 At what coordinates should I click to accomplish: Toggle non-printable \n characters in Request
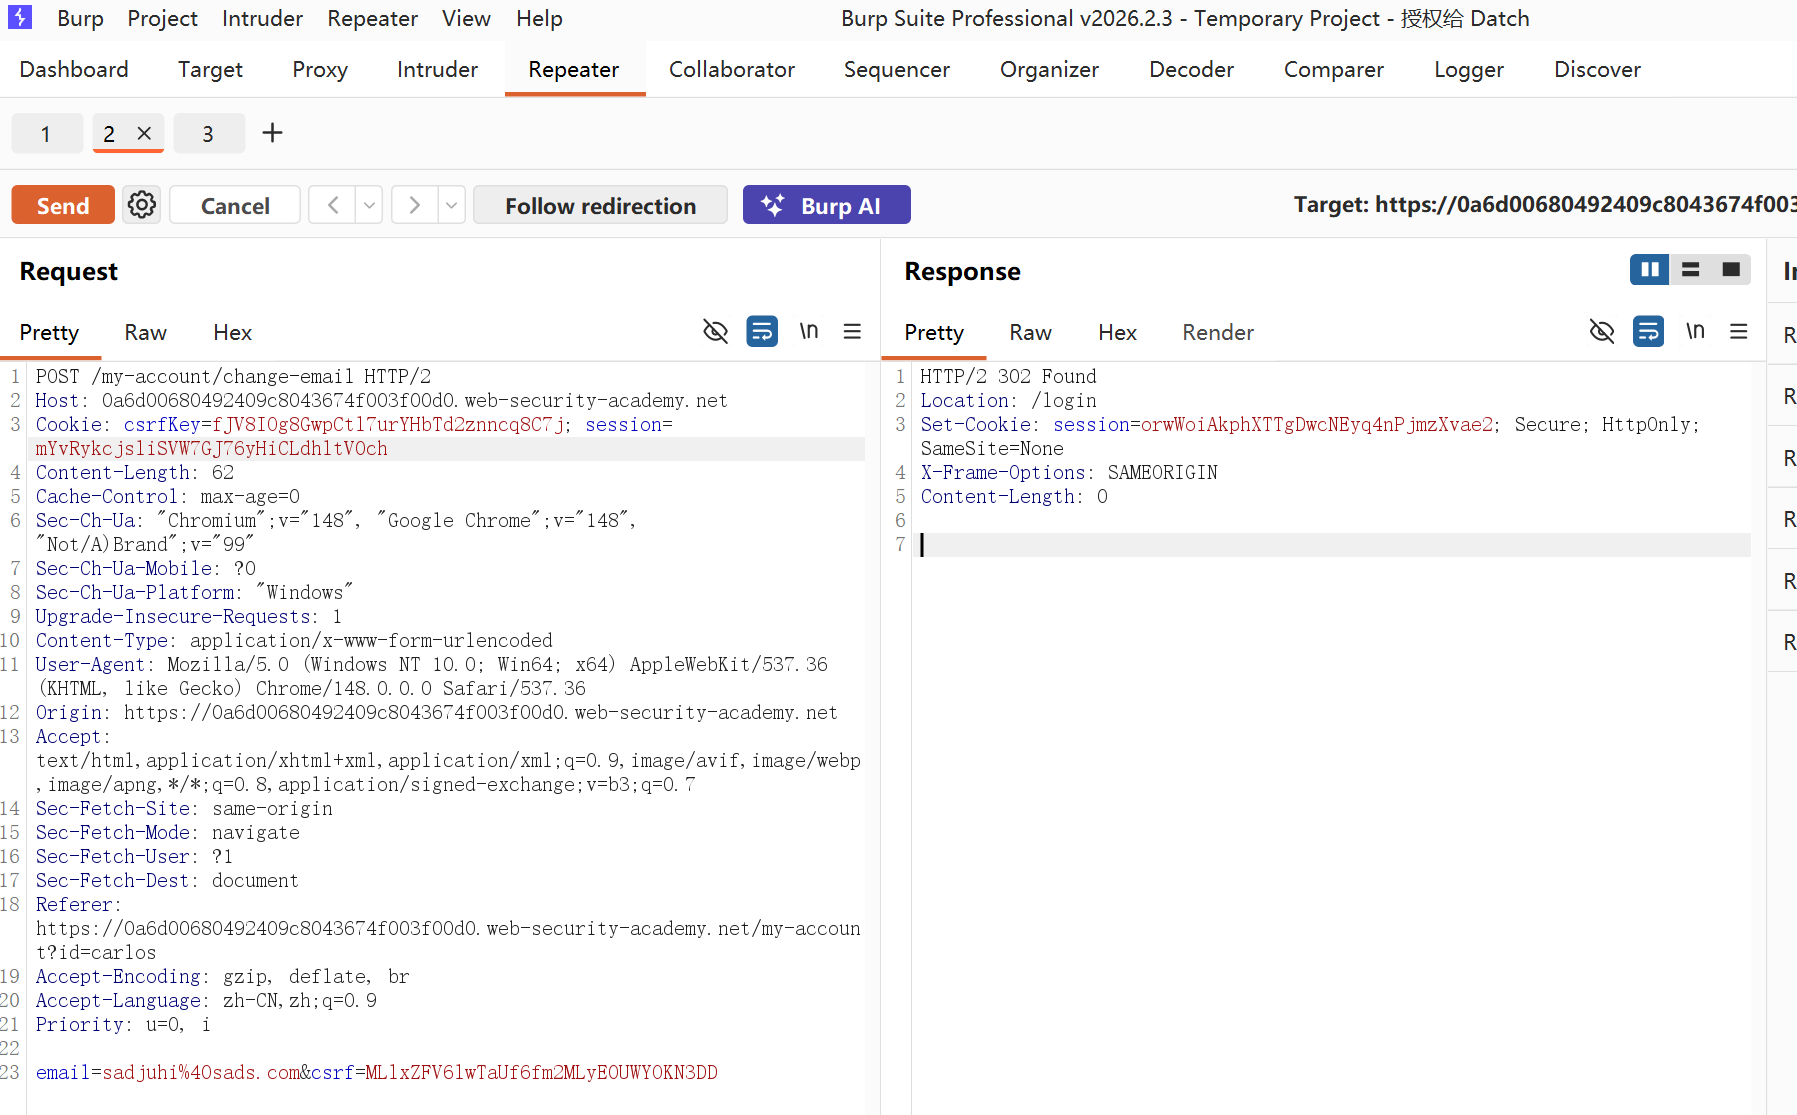809,331
